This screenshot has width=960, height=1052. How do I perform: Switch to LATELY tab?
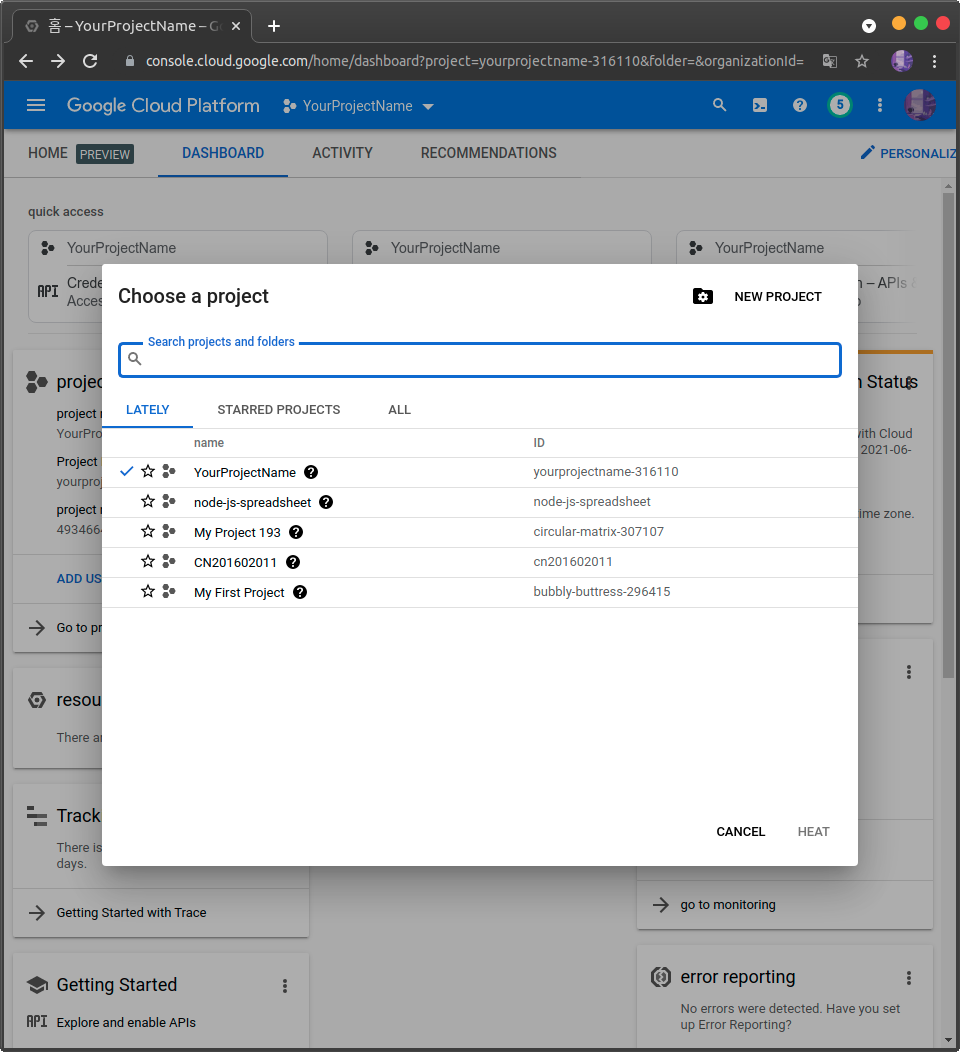[148, 410]
